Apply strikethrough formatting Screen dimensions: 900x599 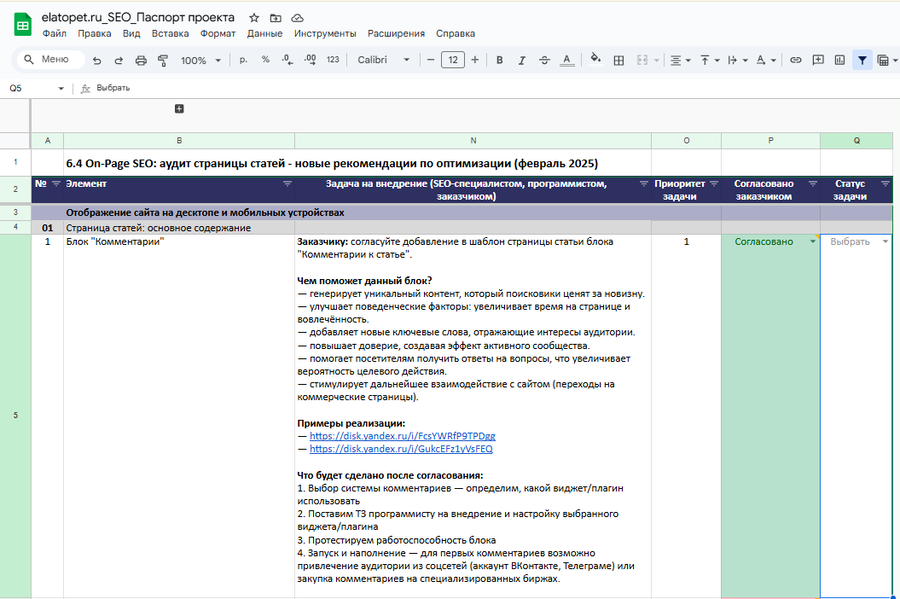pos(543,60)
